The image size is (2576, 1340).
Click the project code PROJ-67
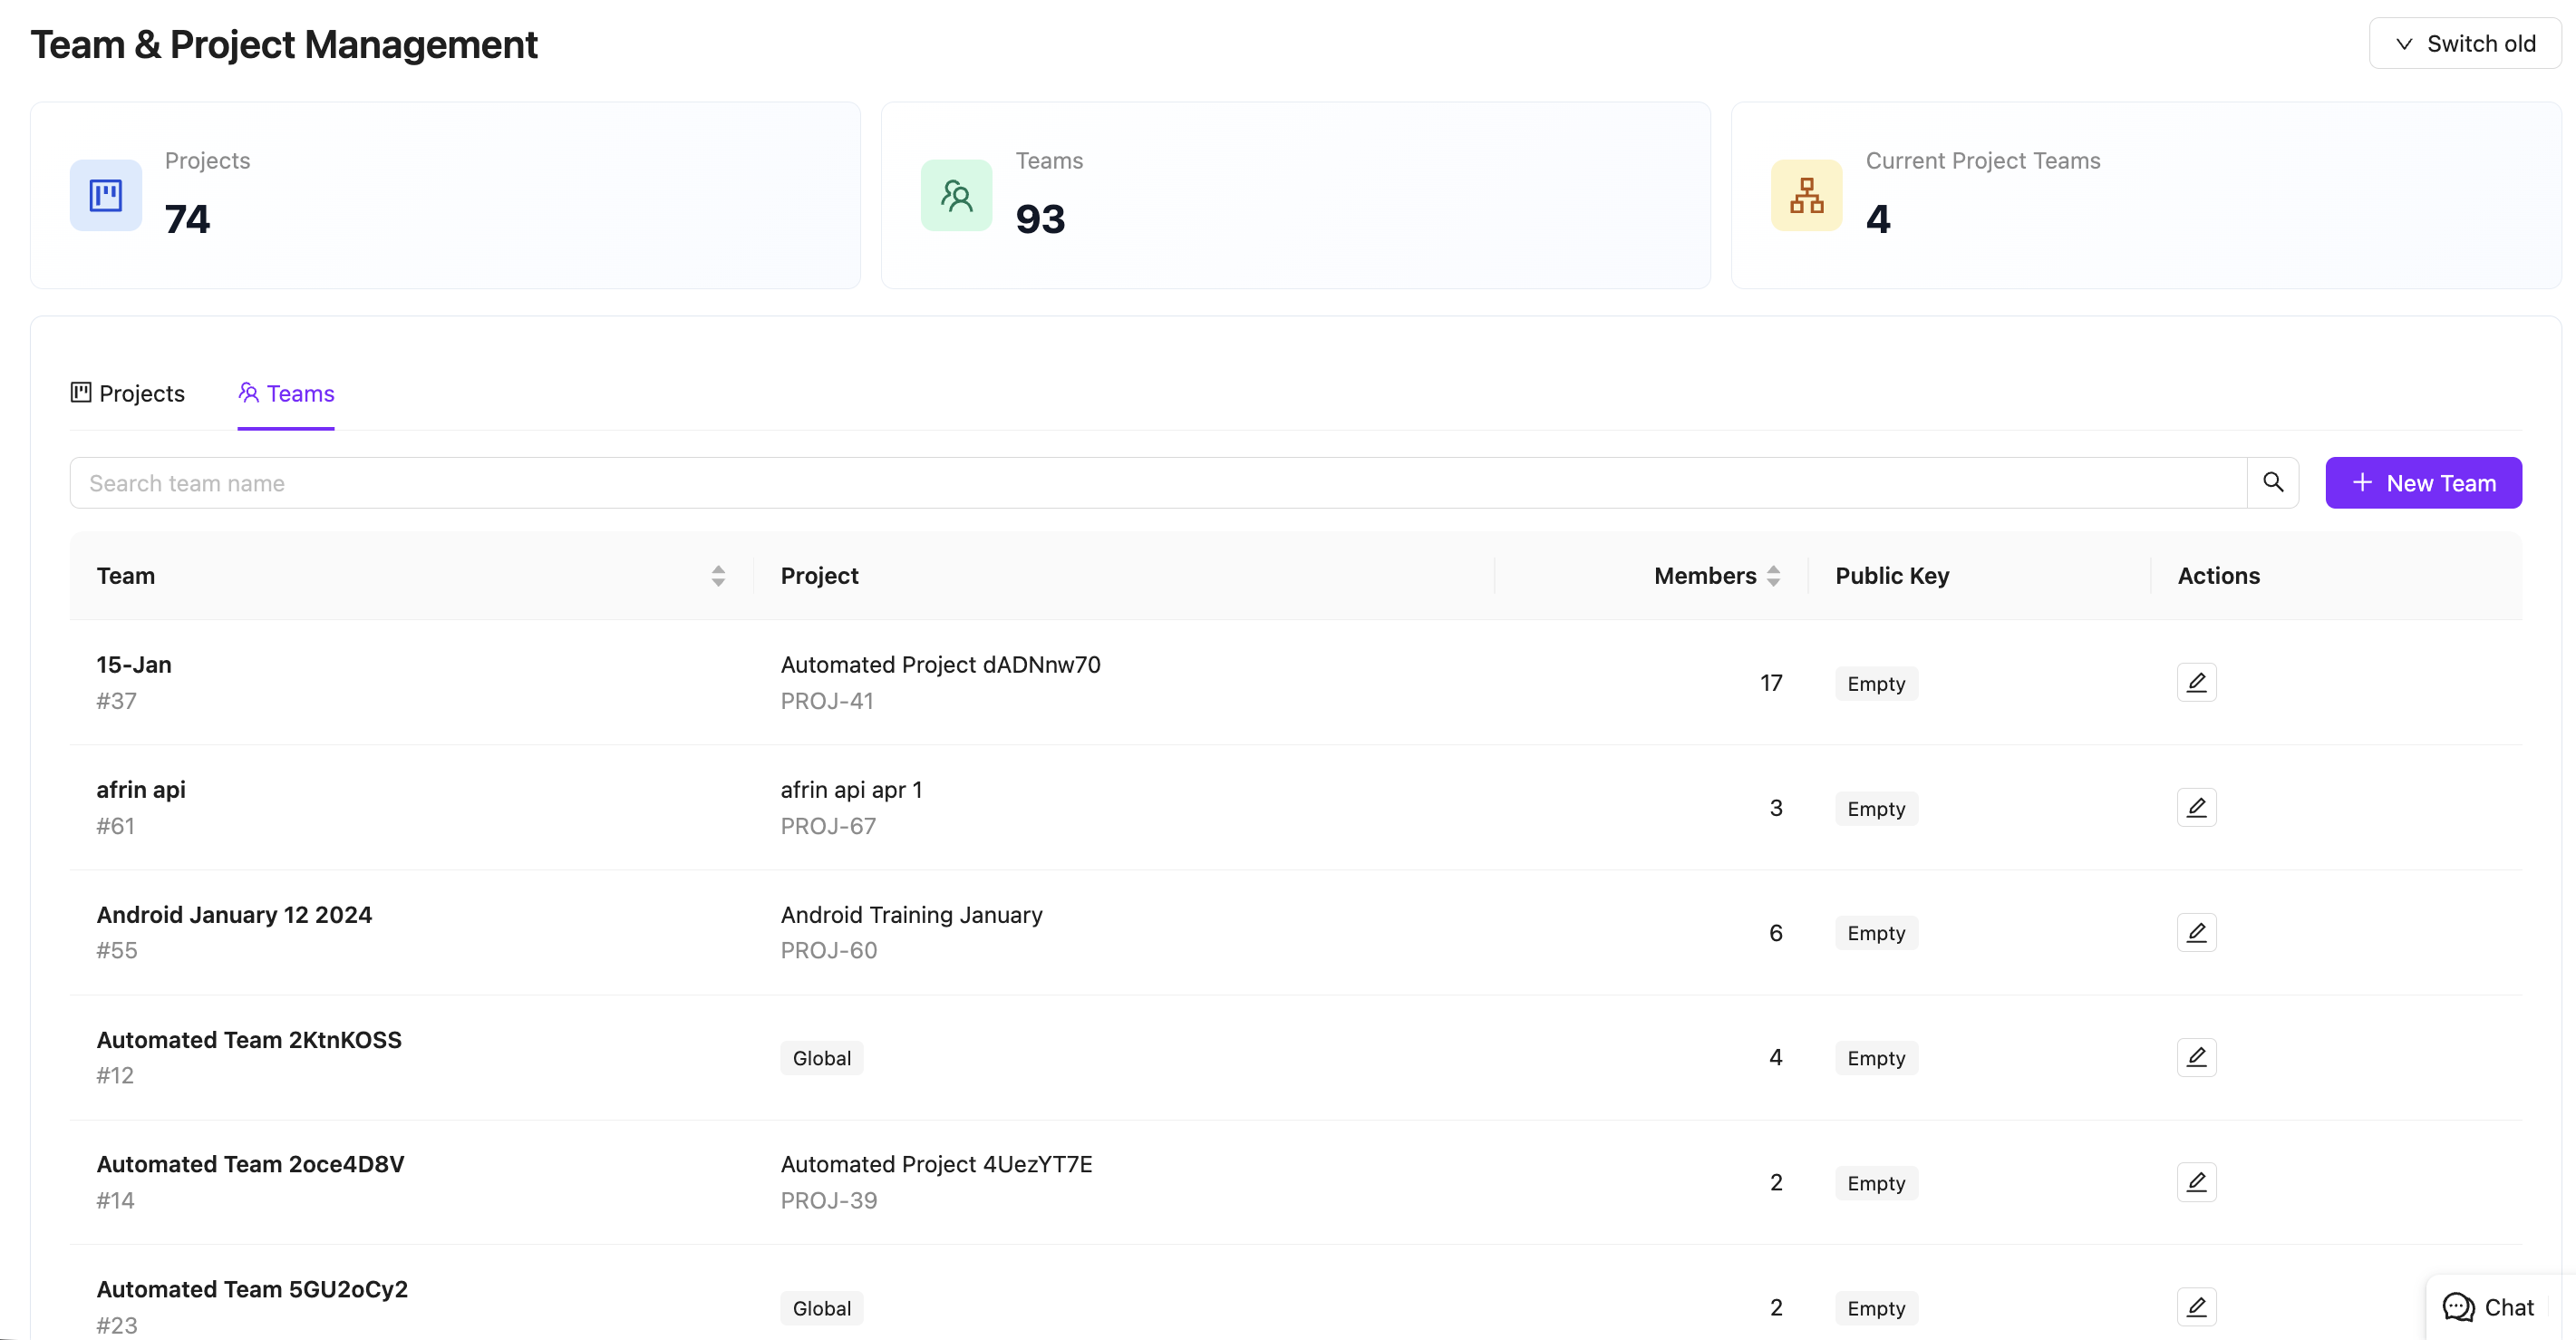coord(828,826)
